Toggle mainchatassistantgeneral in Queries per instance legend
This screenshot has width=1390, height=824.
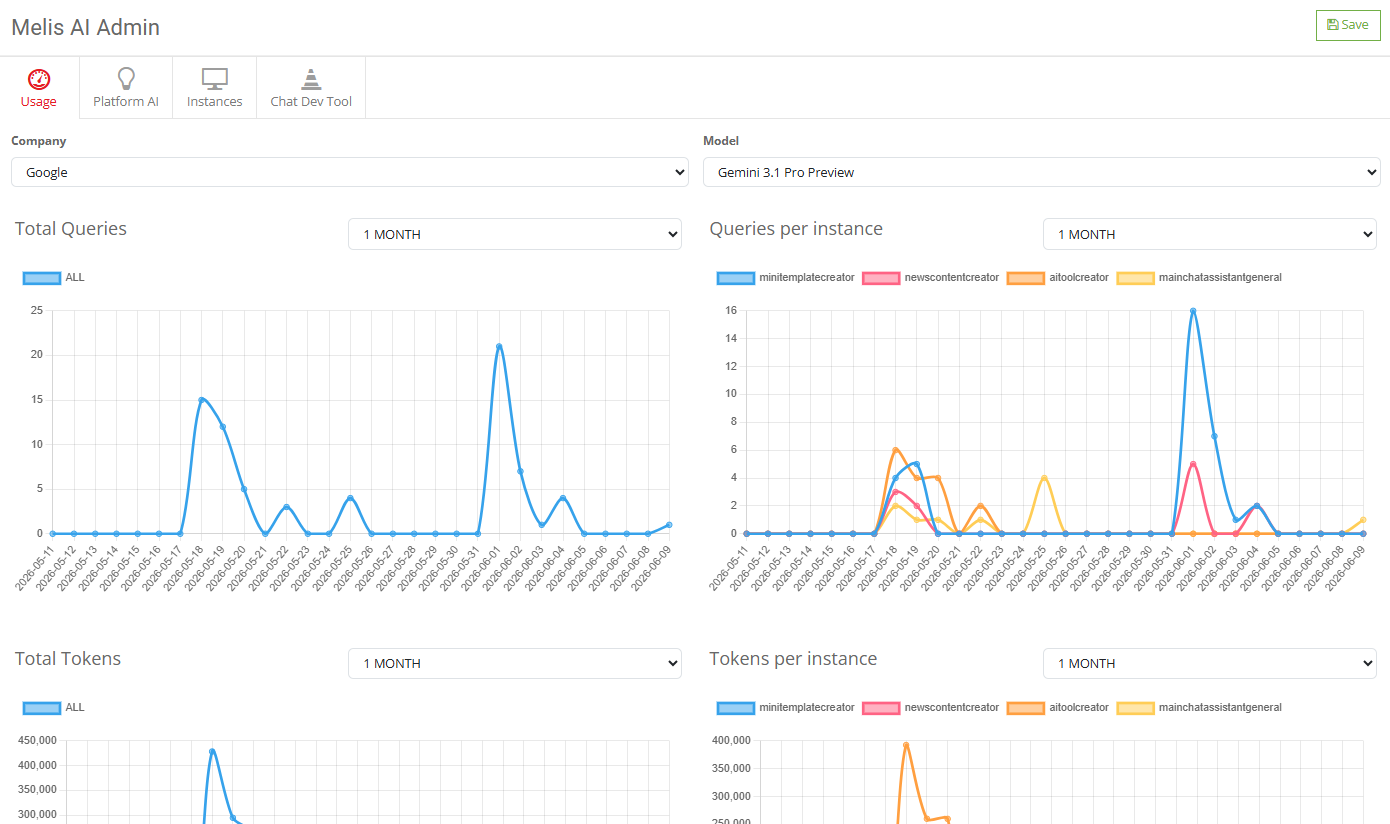(x=1199, y=277)
